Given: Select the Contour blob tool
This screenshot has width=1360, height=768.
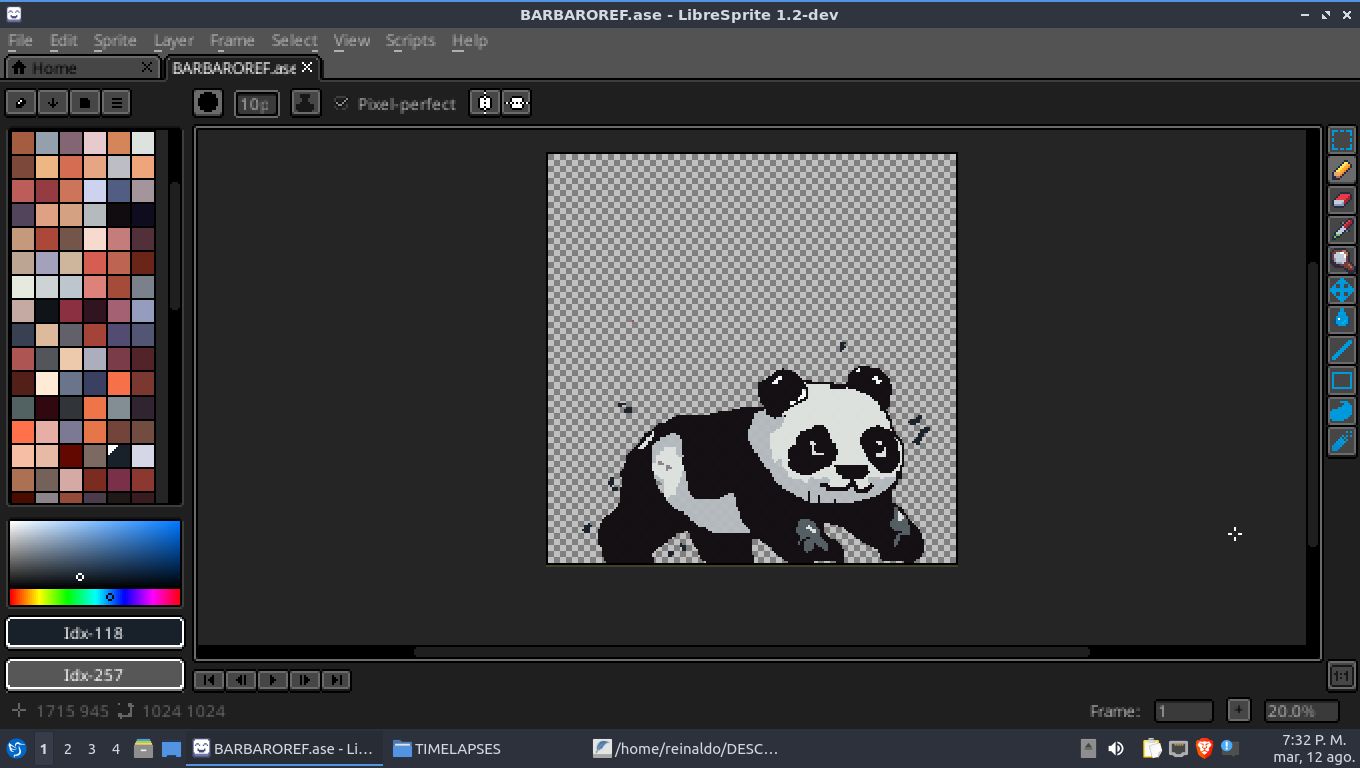Looking at the screenshot, I should point(1342,410).
